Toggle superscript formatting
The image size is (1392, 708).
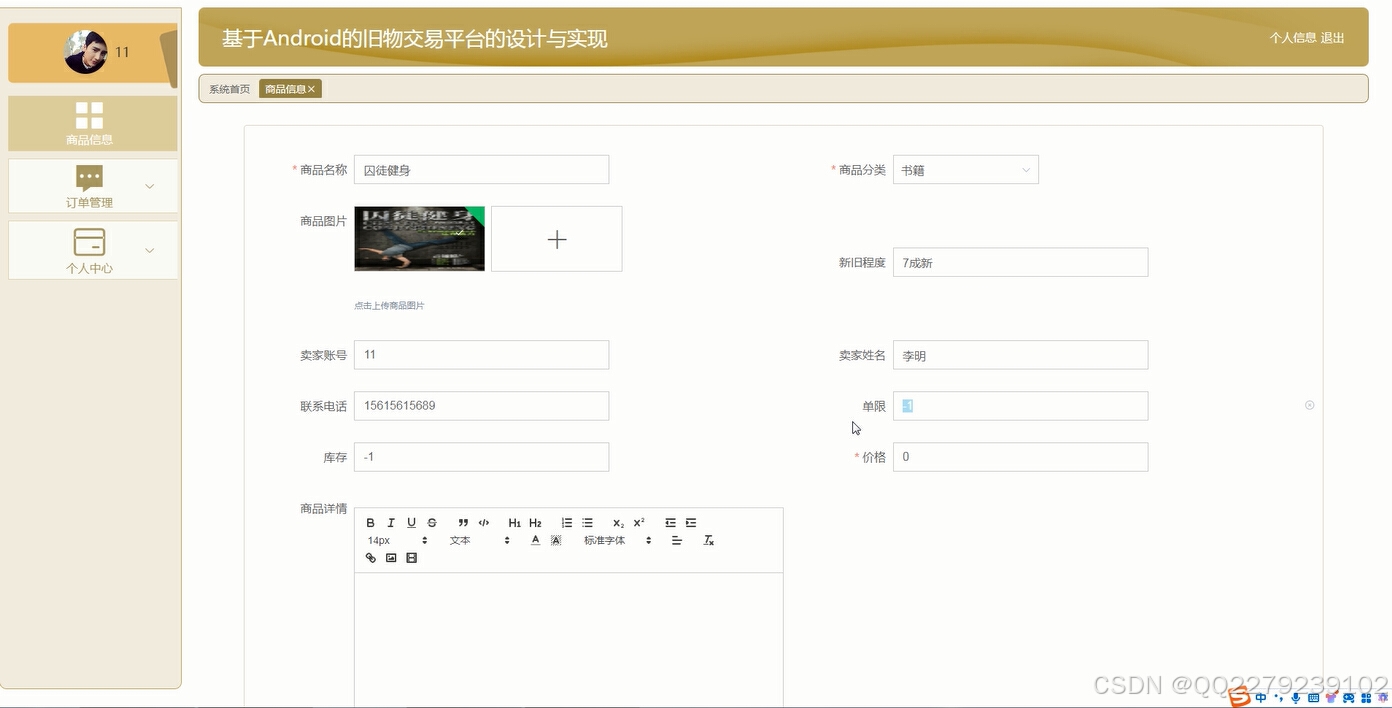pyautogui.click(x=637, y=522)
